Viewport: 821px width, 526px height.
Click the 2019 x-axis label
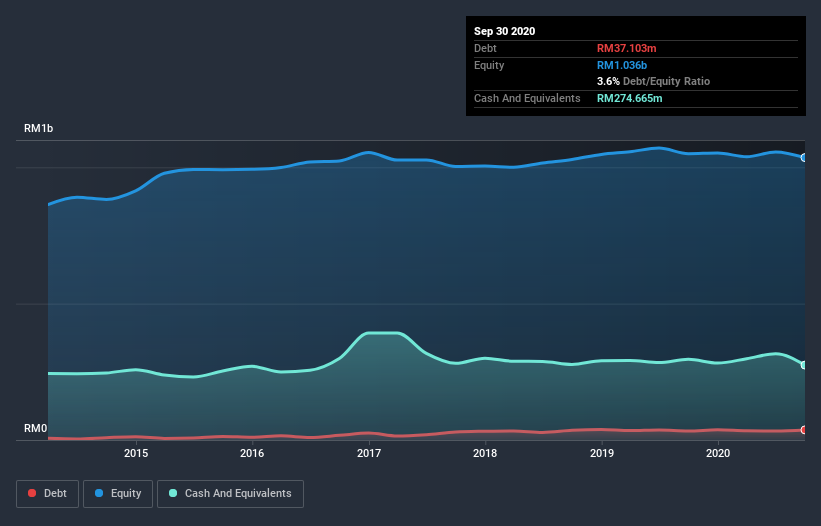coord(602,453)
